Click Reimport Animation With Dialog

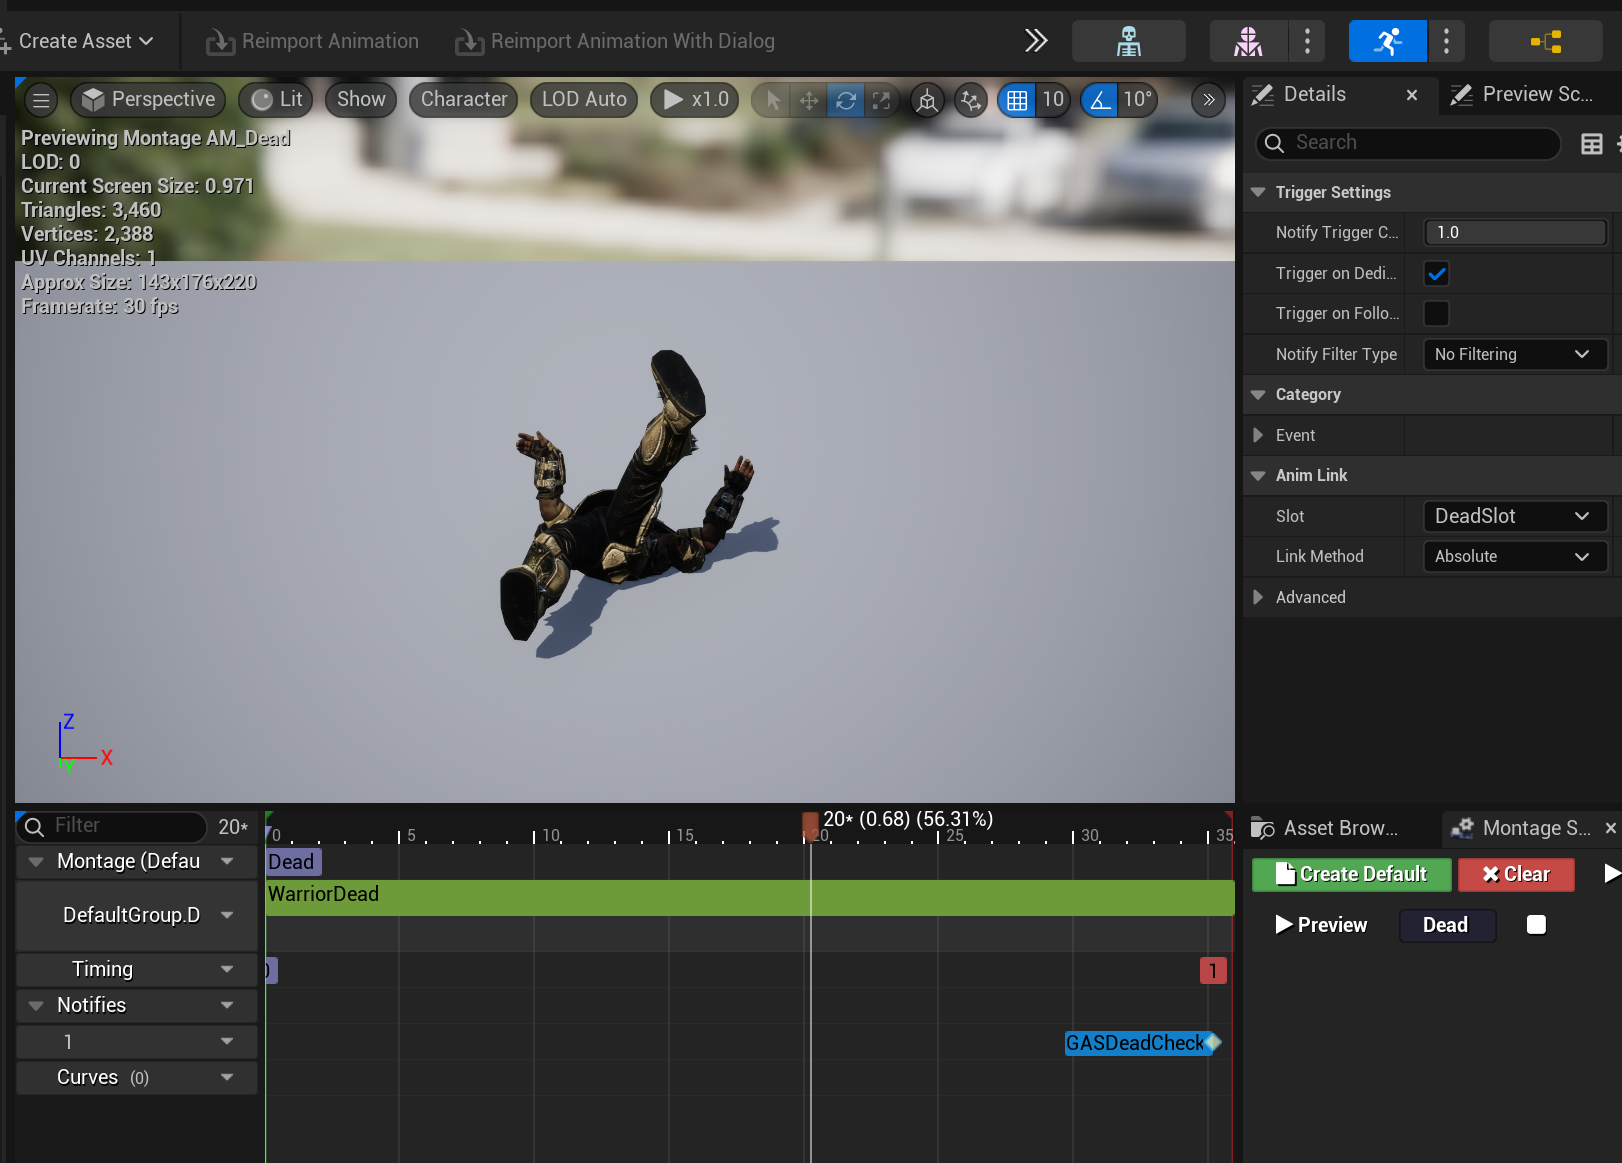[615, 41]
